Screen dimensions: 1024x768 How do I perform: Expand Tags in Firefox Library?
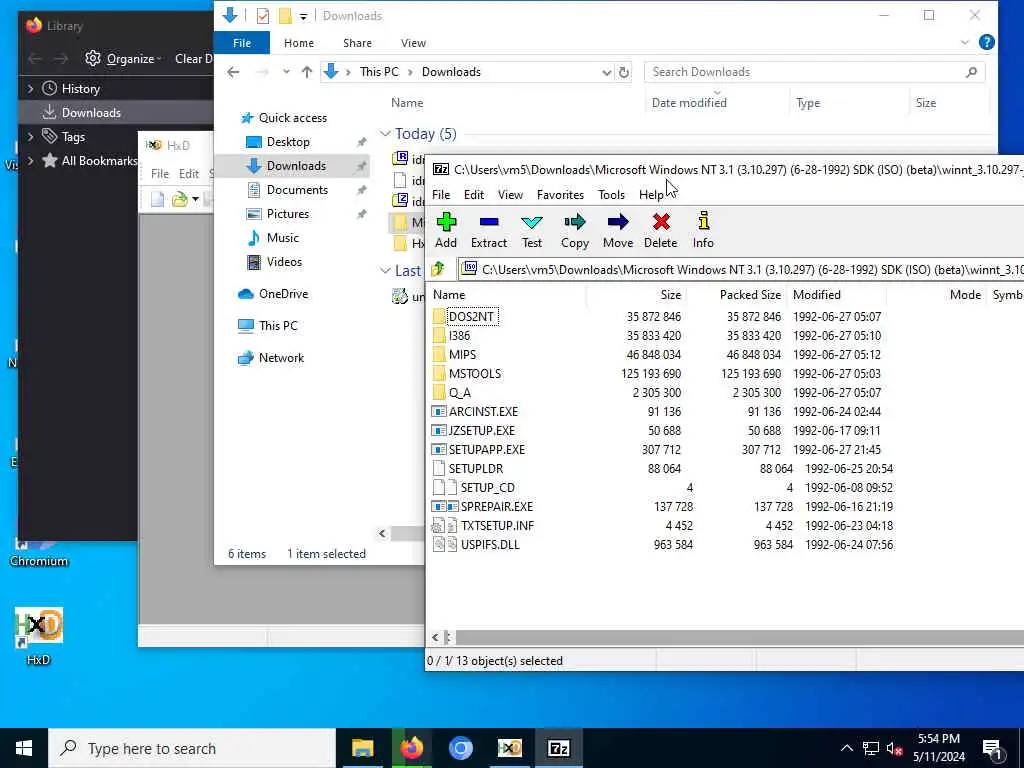tap(31, 136)
